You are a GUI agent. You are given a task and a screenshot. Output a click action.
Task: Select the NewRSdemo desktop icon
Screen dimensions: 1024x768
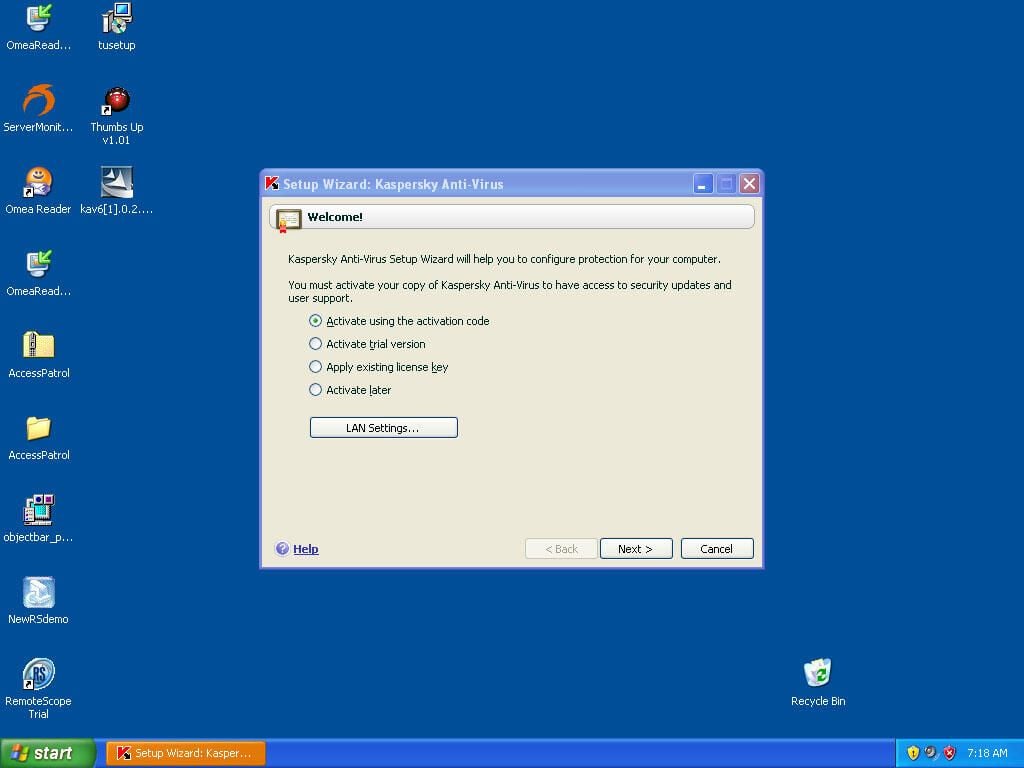coord(39,592)
